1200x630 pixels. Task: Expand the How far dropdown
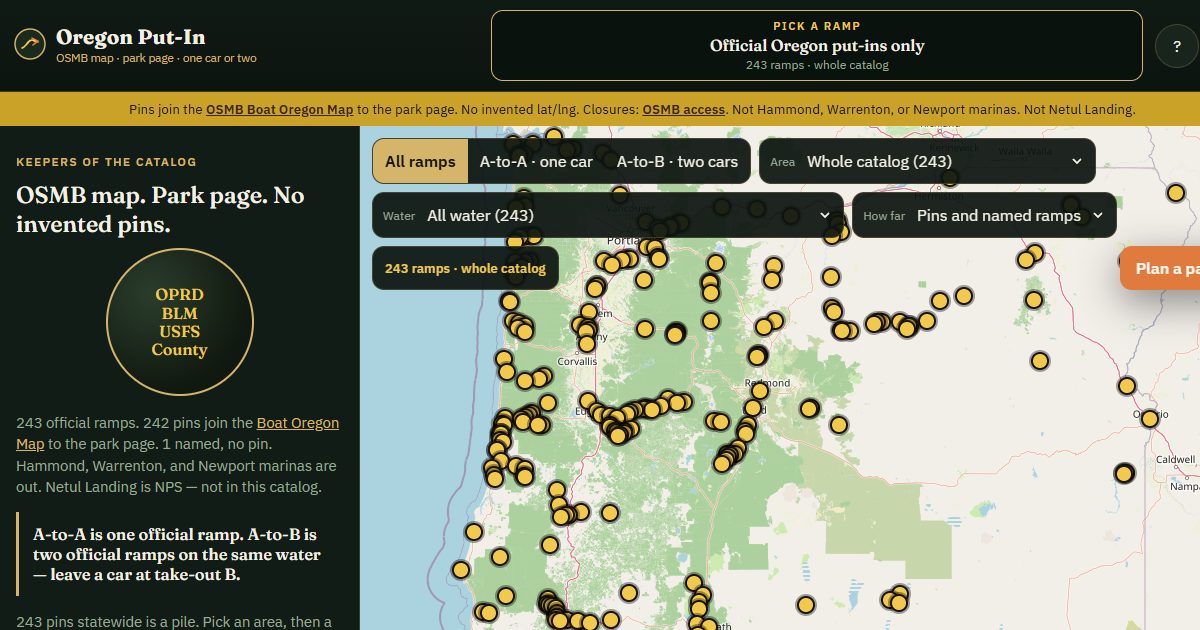[984, 215]
